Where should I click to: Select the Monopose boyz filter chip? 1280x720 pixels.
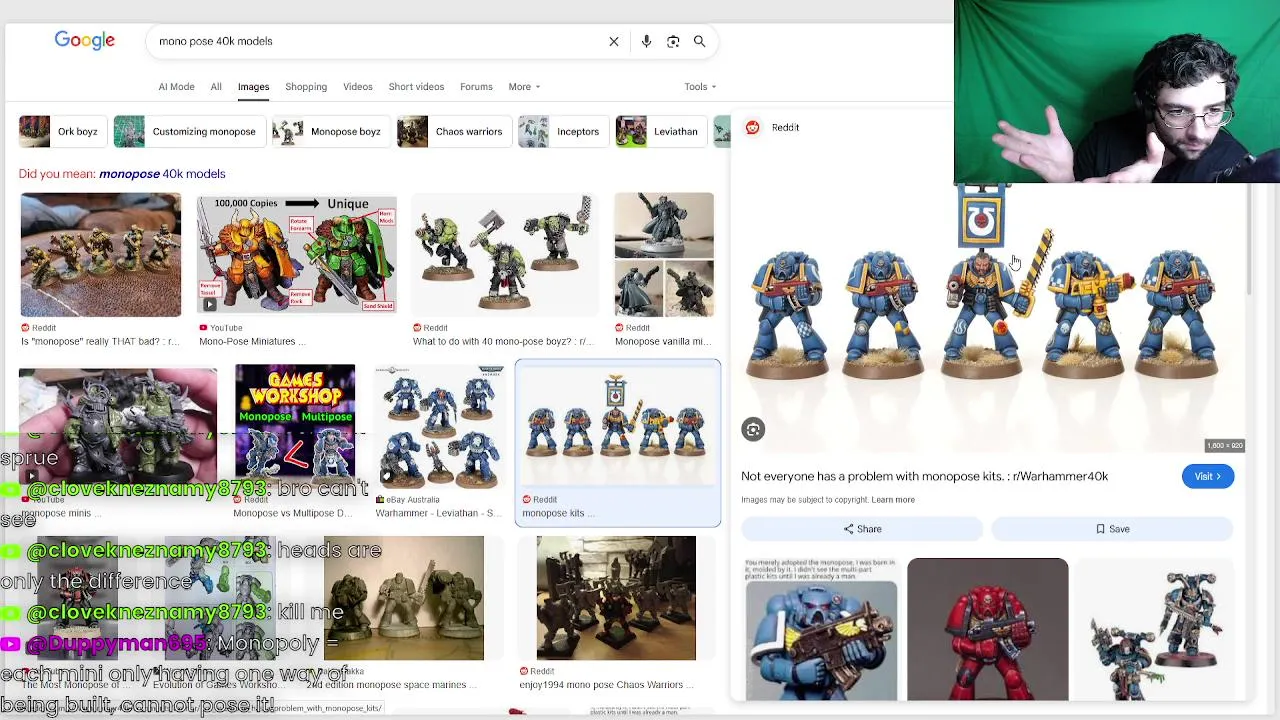coord(329,132)
